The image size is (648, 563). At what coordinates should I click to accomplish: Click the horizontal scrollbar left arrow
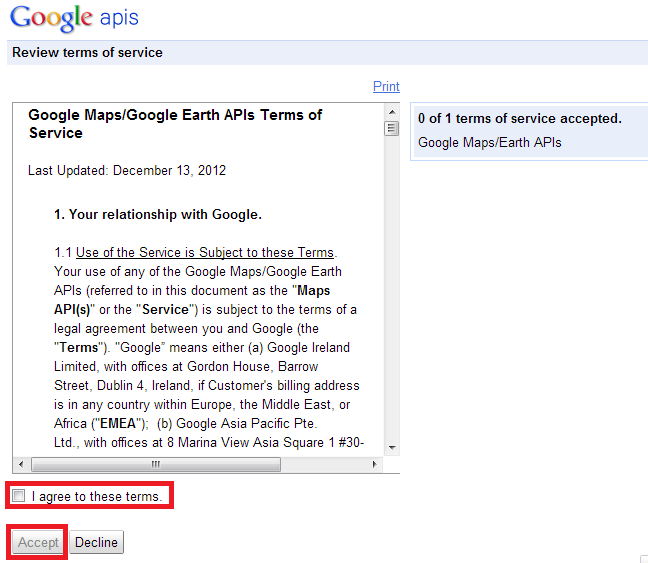[x=21, y=464]
